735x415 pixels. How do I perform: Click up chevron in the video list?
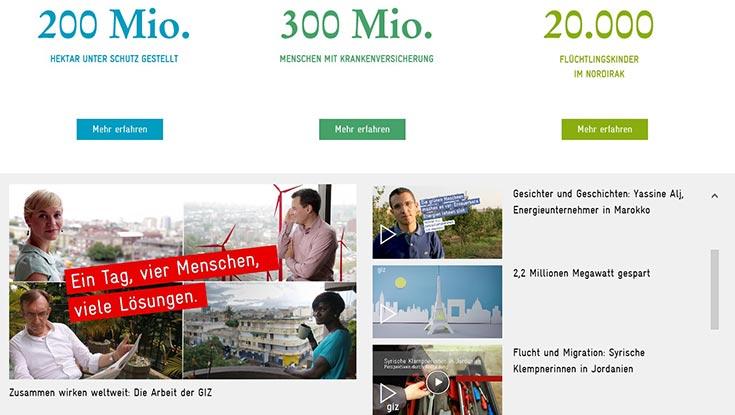[x=714, y=196]
